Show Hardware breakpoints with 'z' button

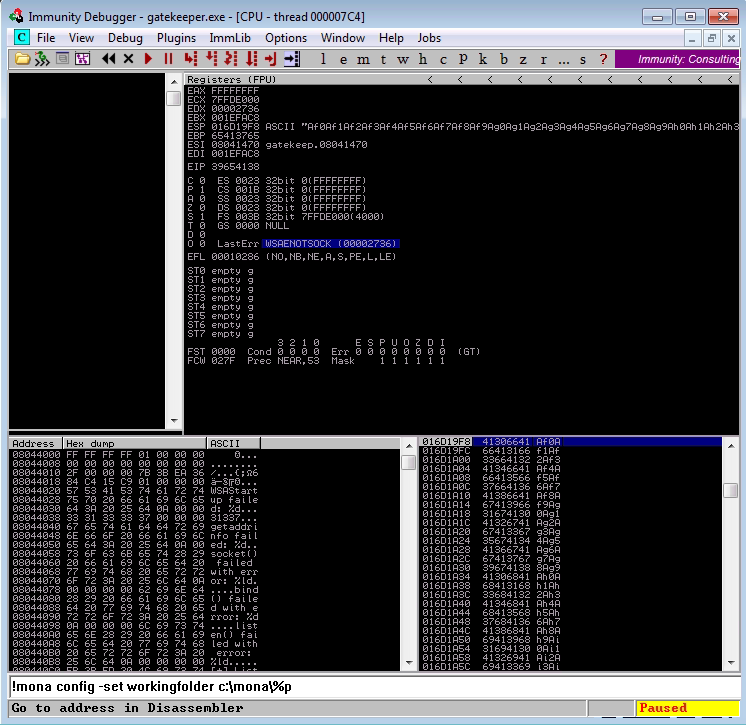point(523,59)
